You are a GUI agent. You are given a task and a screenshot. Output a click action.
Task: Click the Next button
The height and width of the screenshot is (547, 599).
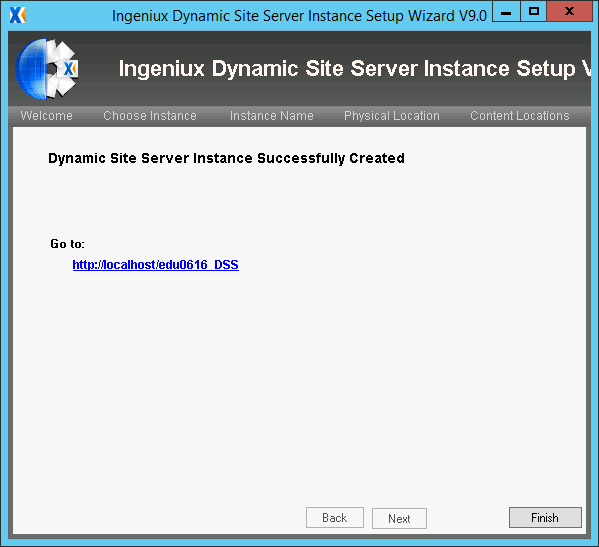pyautogui.click(x=399, y=518)
